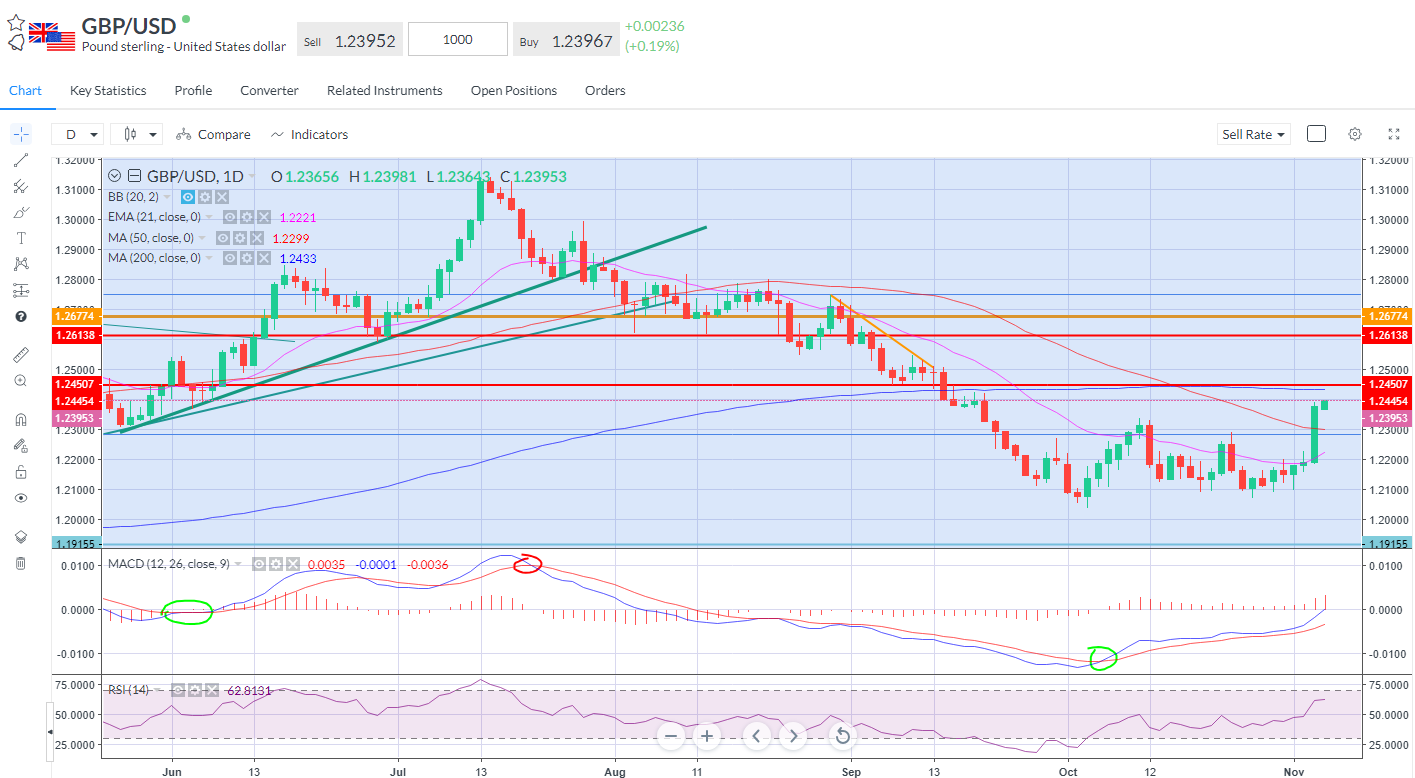Hide the EMA (21, close, 0) indicator
Image resolution: width=1415 pixels, height=778 pixels.
pyautogui.click(x=230, y=217)
